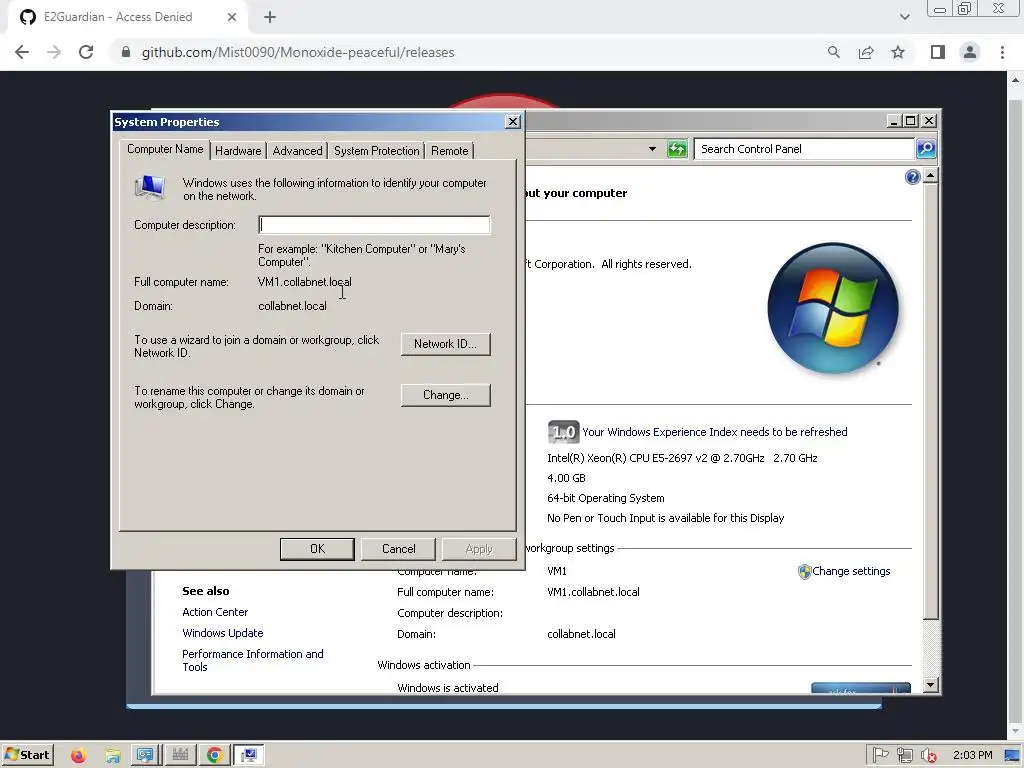Switch to the Remote tab

449,151
